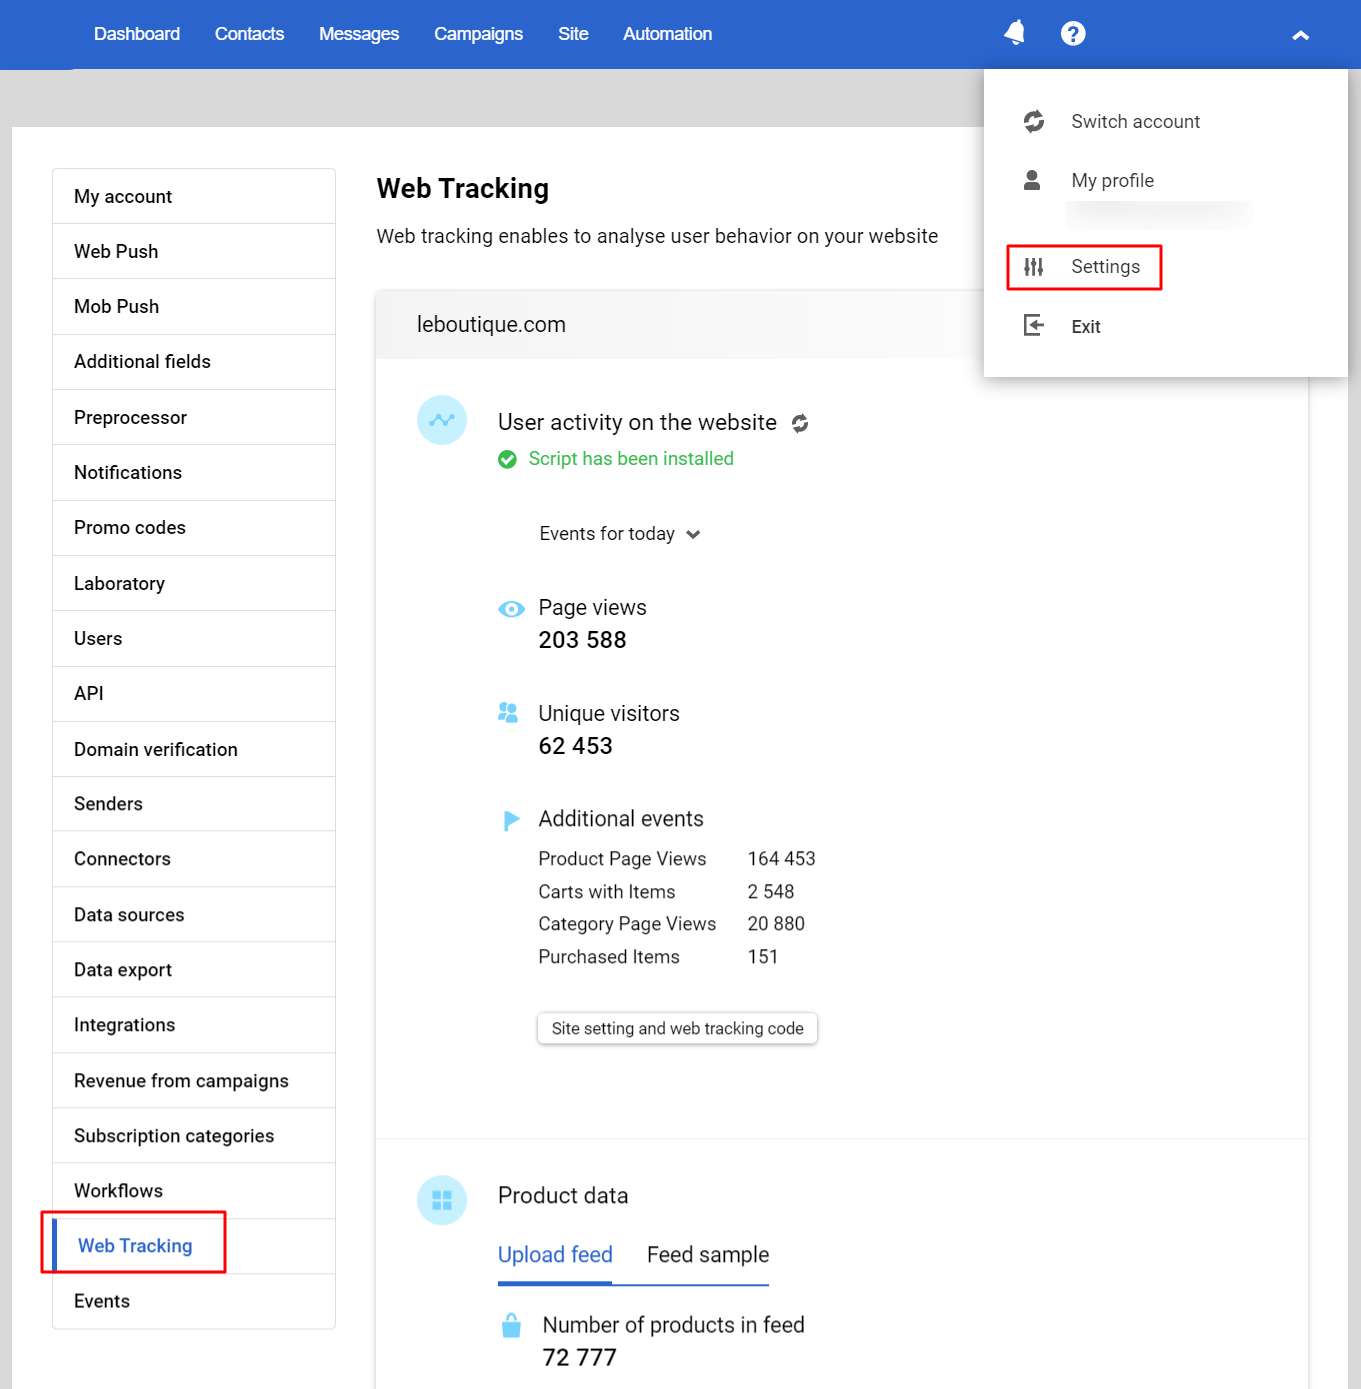Open the Automation menu

coord(668,34)
